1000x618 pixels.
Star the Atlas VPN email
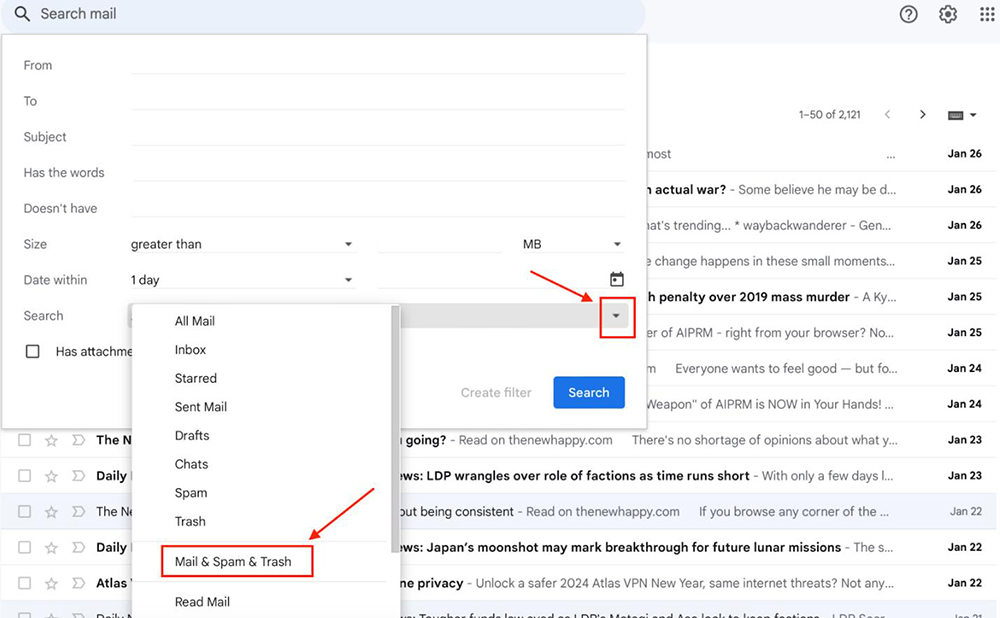tap(50, 582)
